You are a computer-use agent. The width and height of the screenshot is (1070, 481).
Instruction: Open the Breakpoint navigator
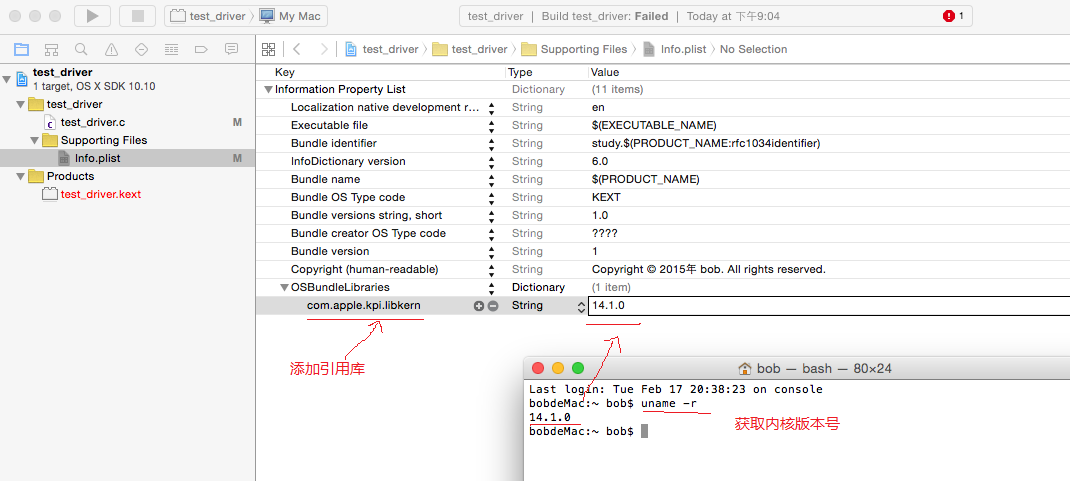pos(201,49)
